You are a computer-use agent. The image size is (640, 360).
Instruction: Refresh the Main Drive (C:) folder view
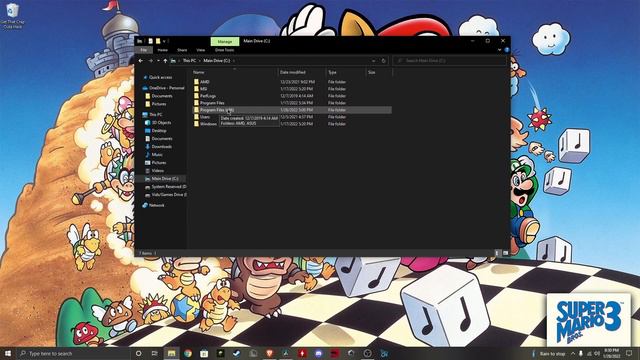tap(383, 61)
